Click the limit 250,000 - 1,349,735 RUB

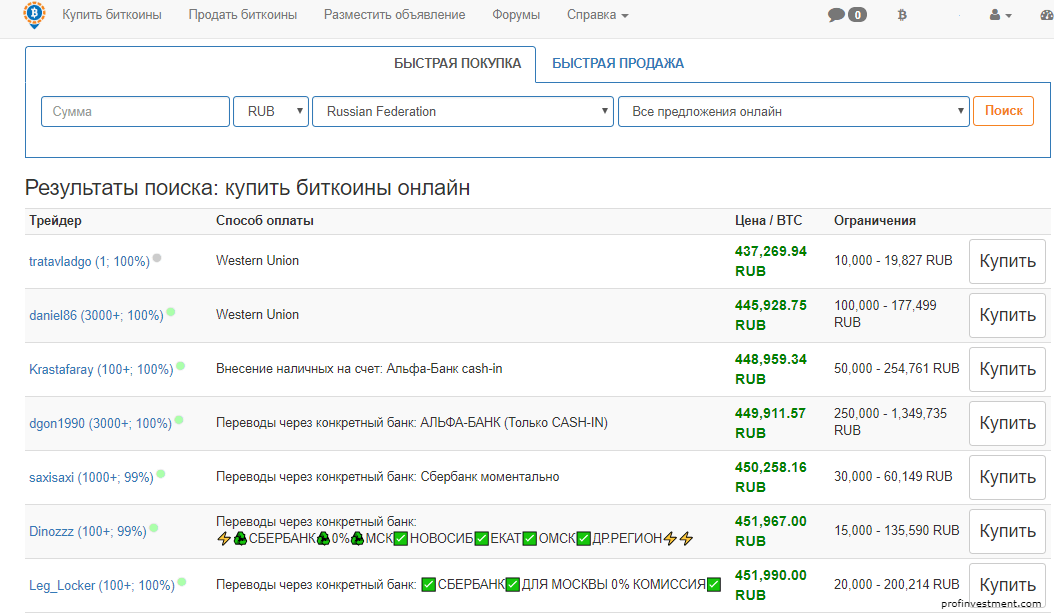point(890,421)
